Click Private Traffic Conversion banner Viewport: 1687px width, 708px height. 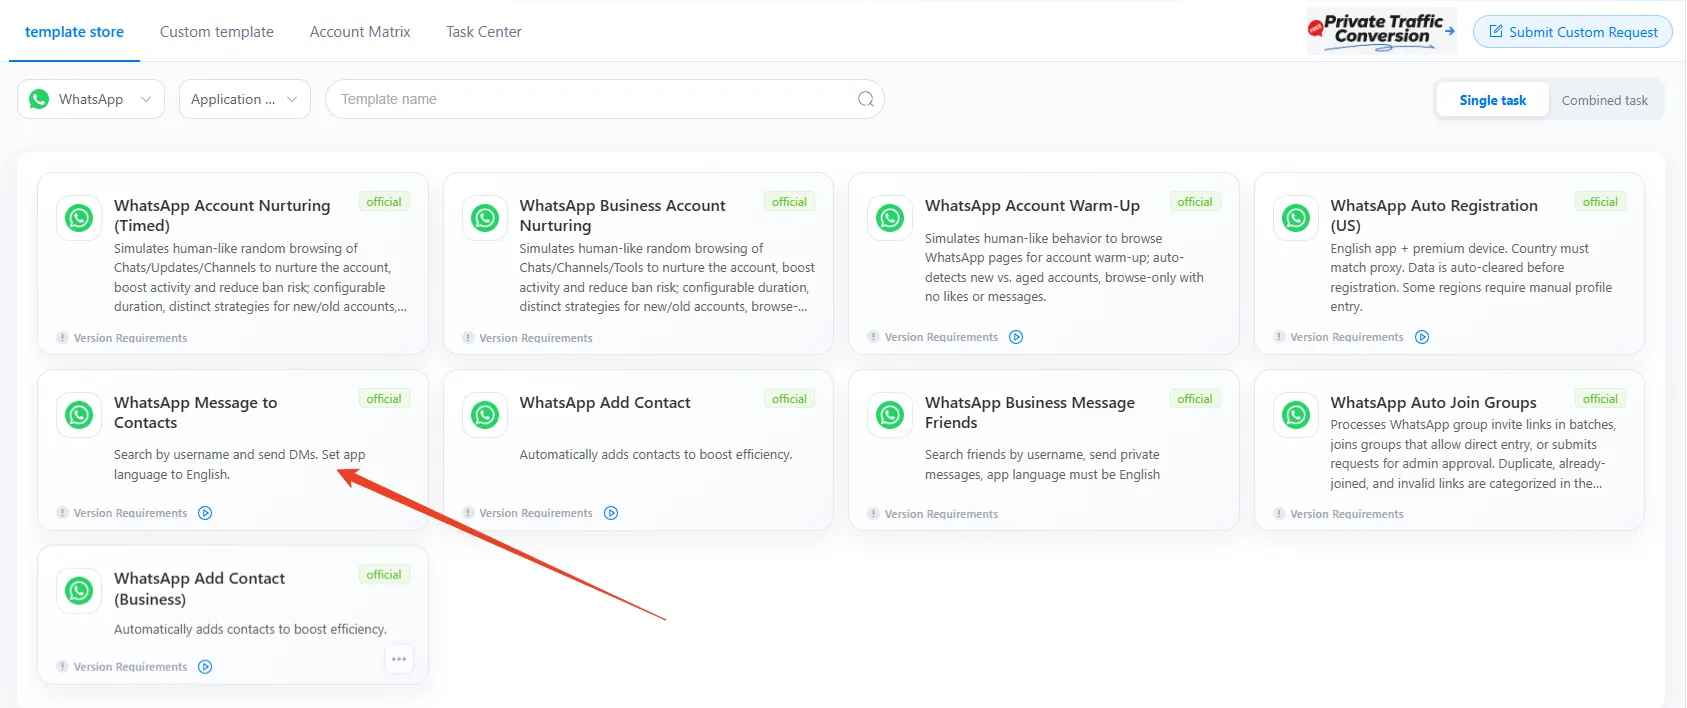(x=1381, y=31)
